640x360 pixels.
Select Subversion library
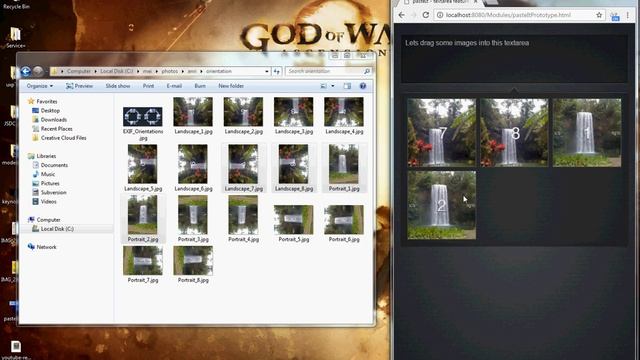49,192
